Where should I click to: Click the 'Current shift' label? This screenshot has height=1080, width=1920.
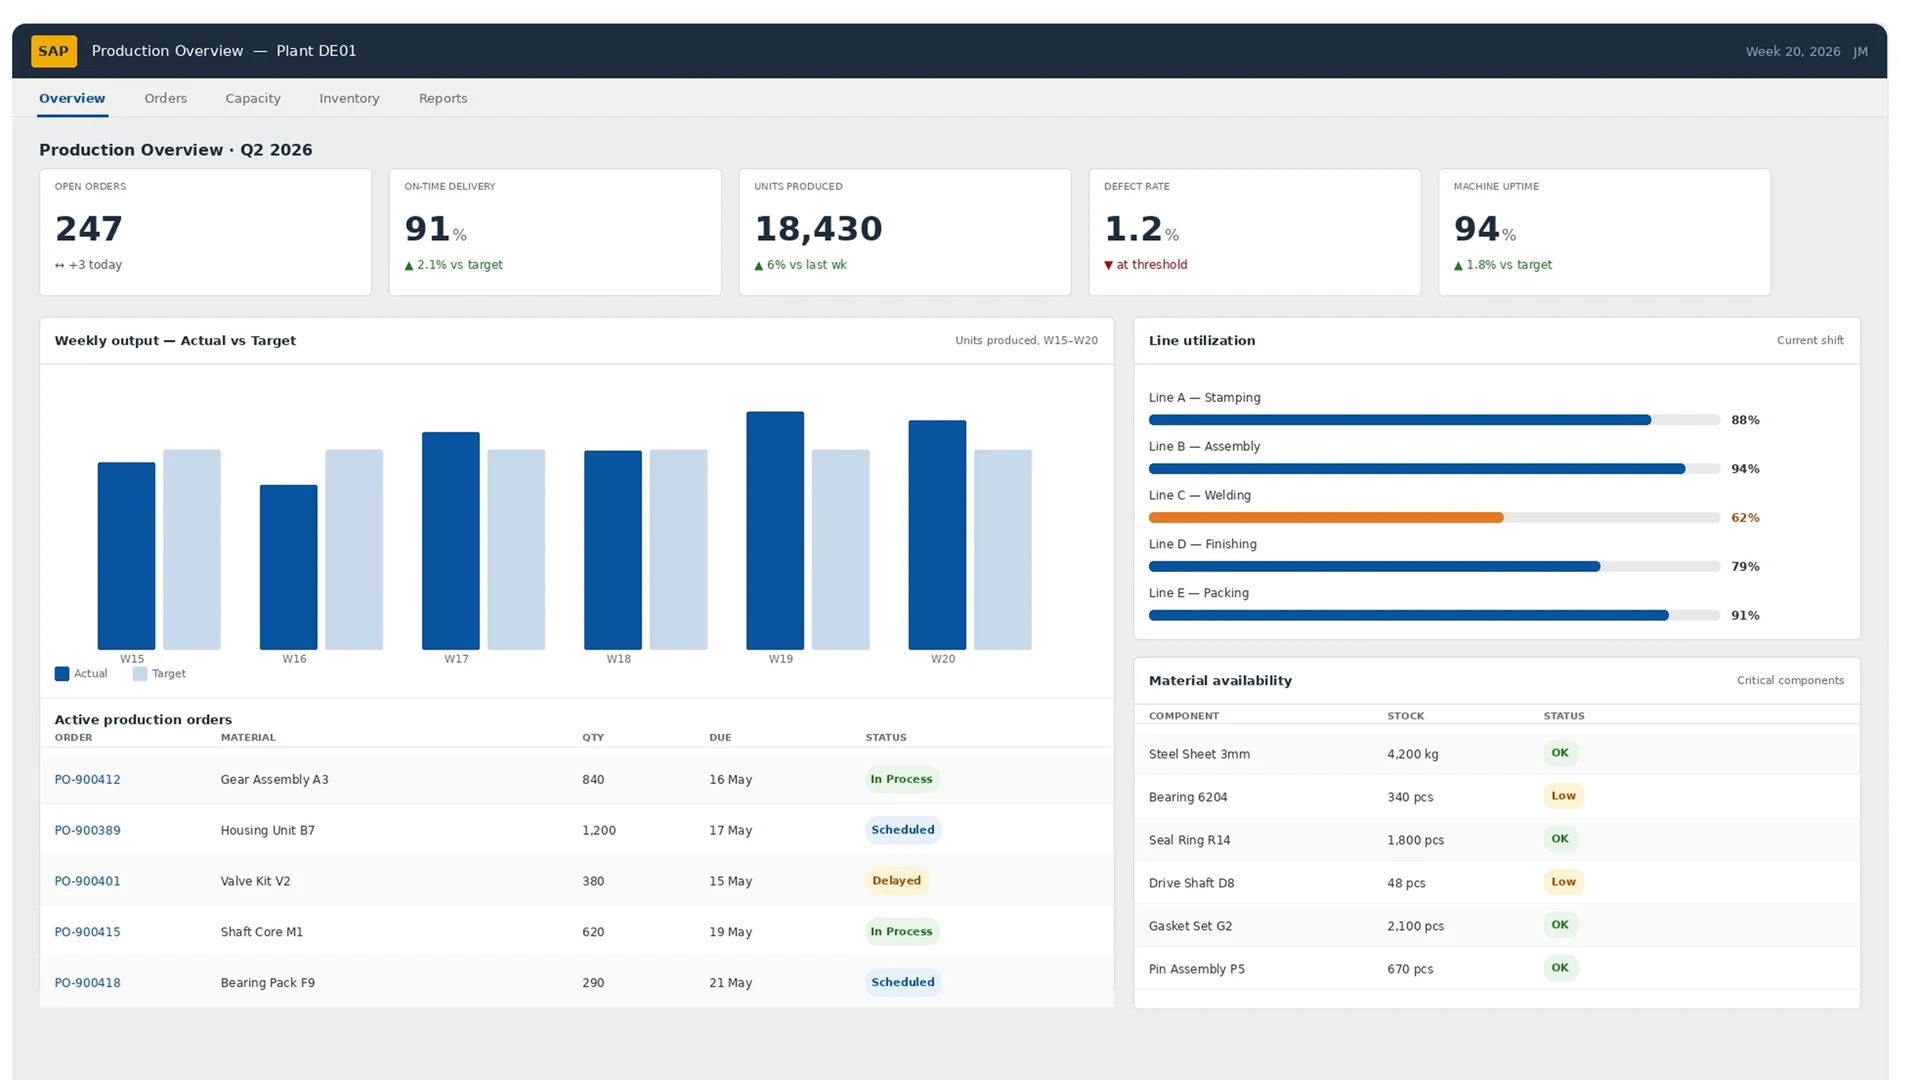[x=1810, y=341]
